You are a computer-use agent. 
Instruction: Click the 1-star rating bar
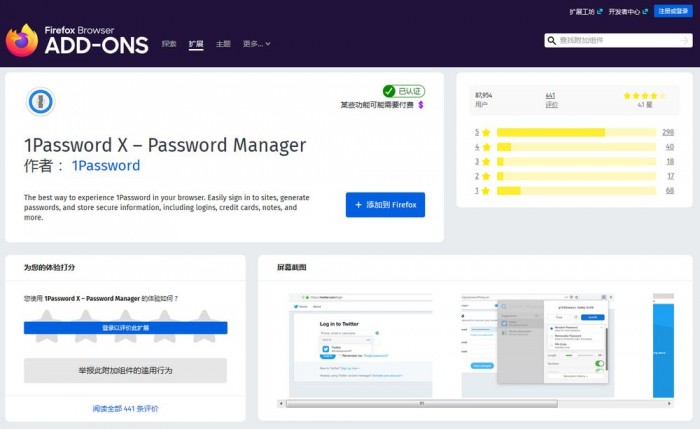[576, 191]
